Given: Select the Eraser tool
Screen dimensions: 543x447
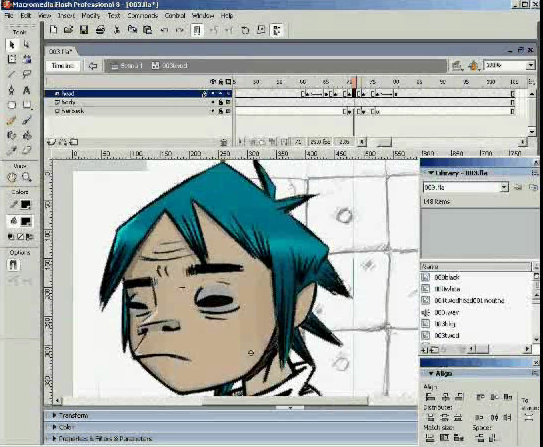Looking at the screenshot, I should 26,150.
